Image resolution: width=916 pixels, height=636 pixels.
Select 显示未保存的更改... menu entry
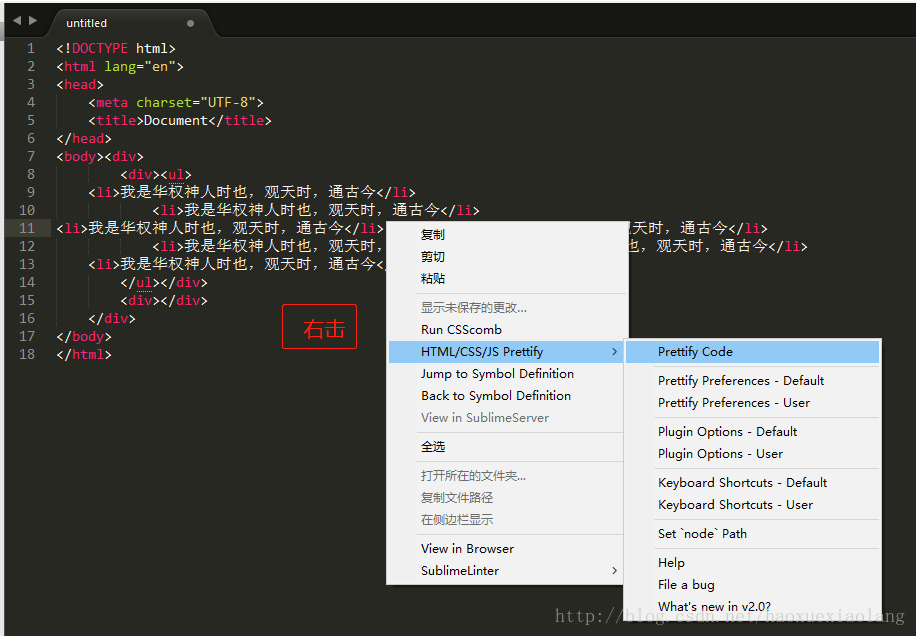[507, 308]
